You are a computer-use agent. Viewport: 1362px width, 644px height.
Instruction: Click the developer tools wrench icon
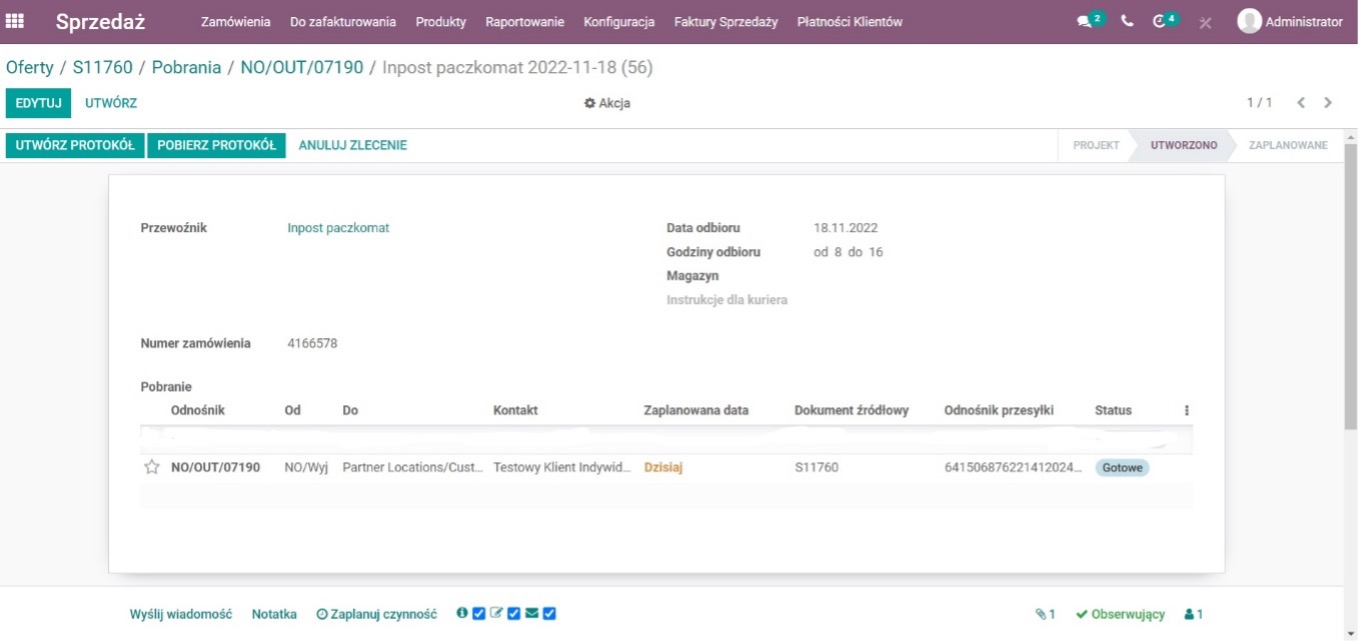(x=1205, y=22)
